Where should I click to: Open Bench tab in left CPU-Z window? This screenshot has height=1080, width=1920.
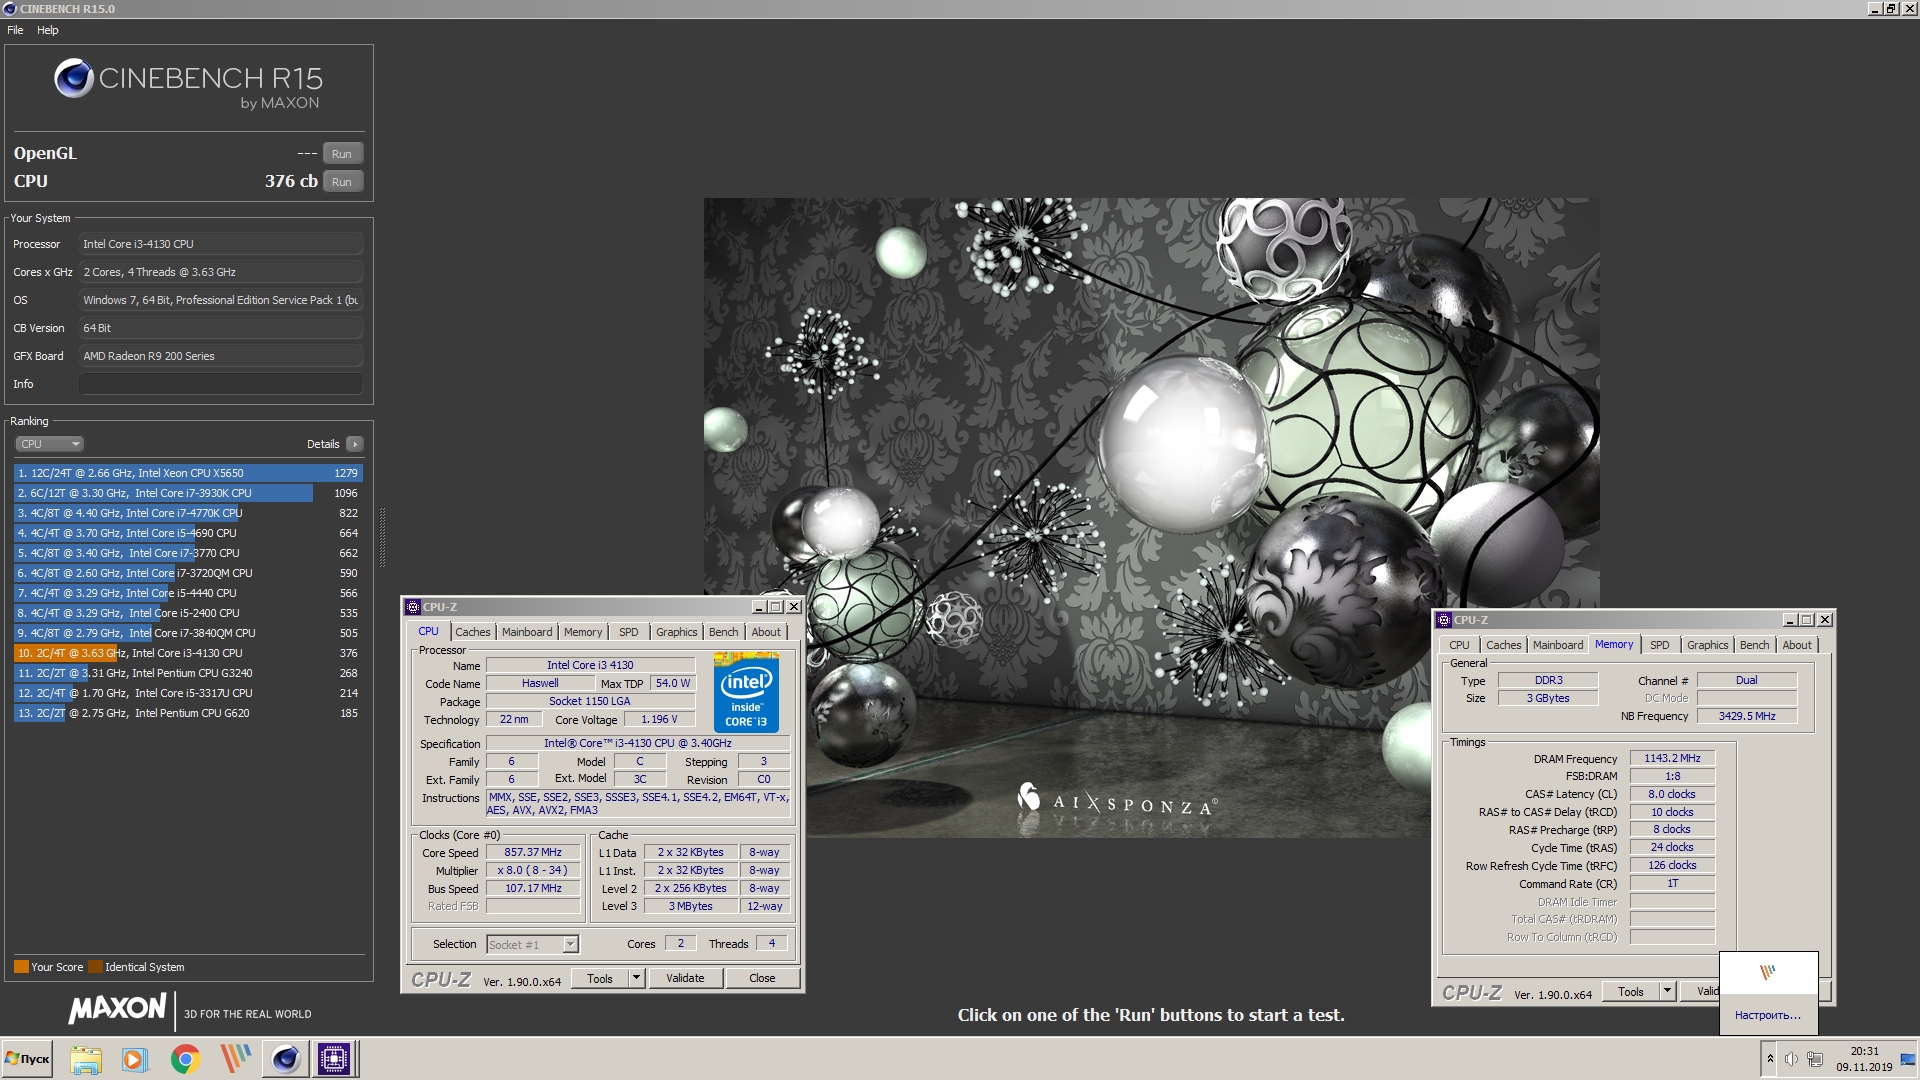pos(723,632)
